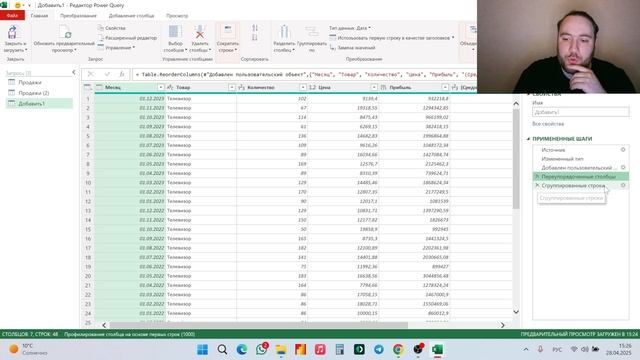The width and height of the screenshot is (640, 360).
Task: Click the 1.2 type icon of Цена column
Action: (x=312, y=87)
